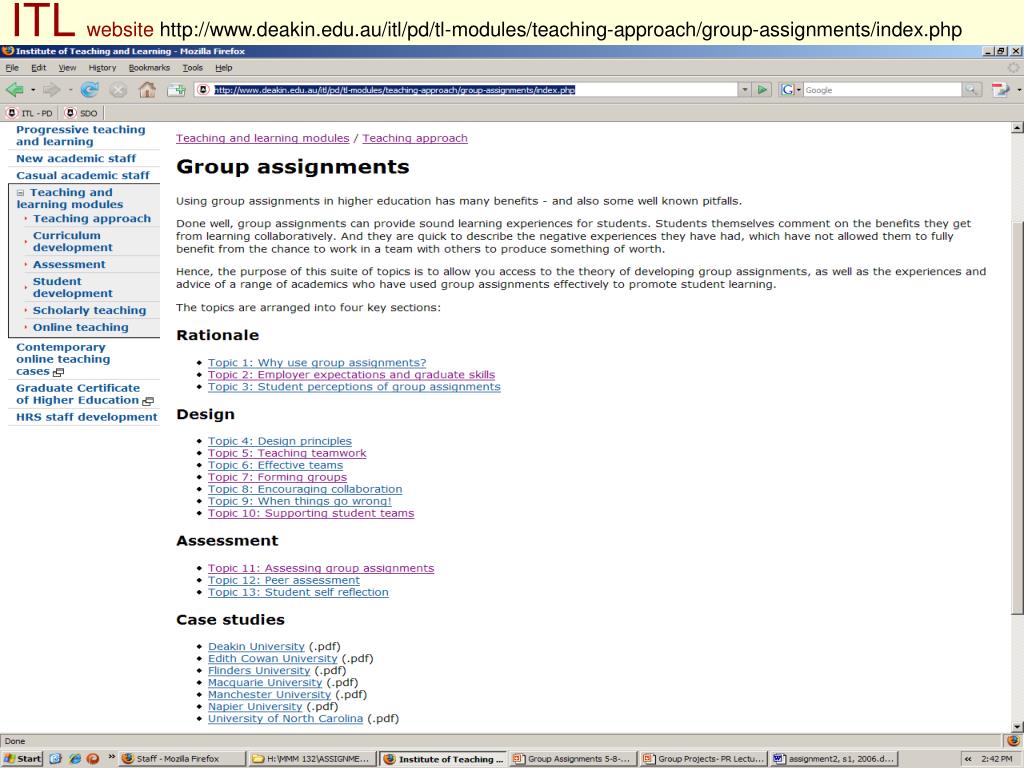The image size is (1024, 768).
Task: Click the Forward arrow button
Action: (x=51, y=89)
